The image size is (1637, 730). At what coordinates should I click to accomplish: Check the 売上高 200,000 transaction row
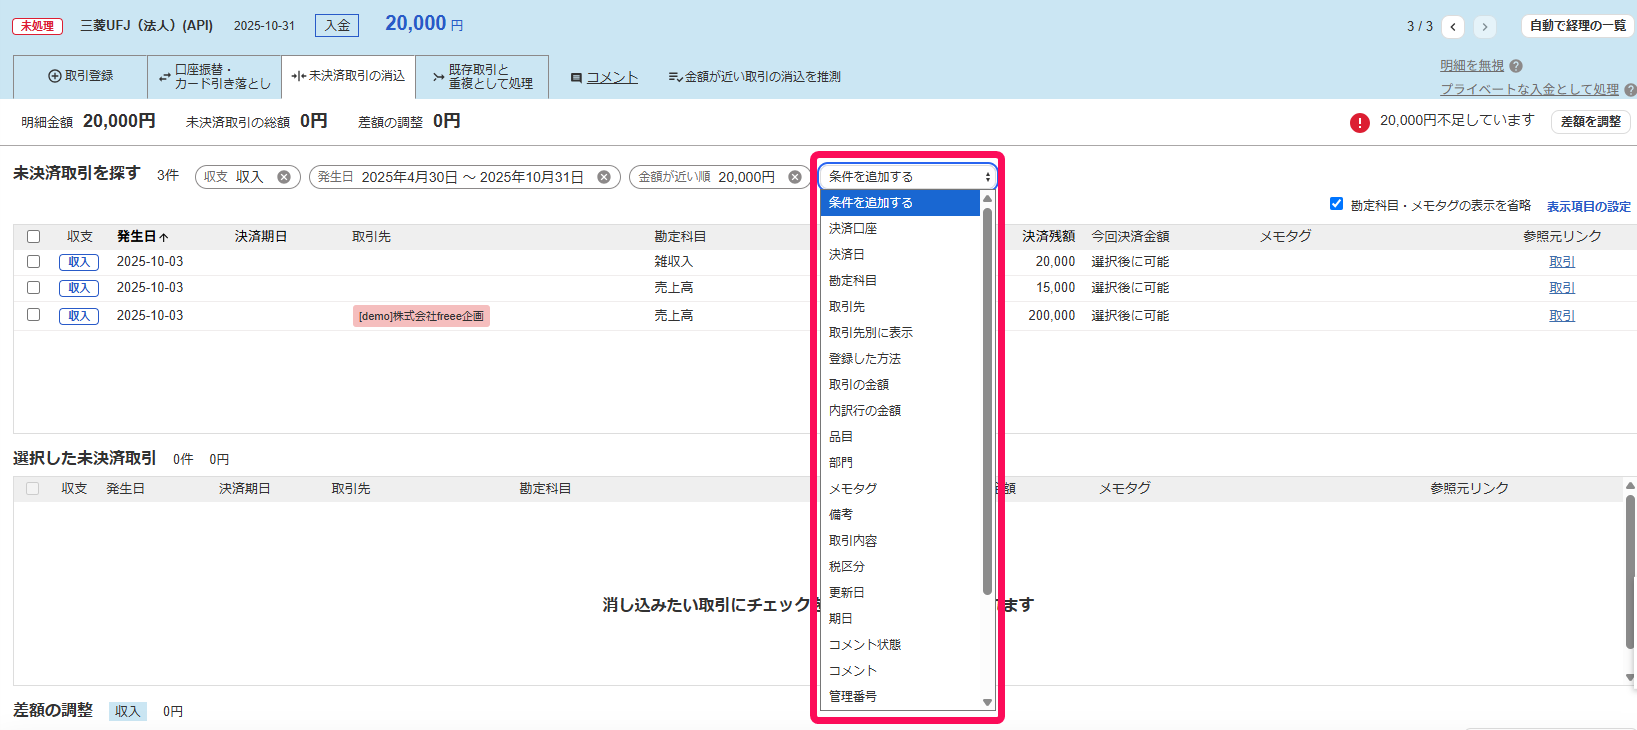(x=33, y=315)
